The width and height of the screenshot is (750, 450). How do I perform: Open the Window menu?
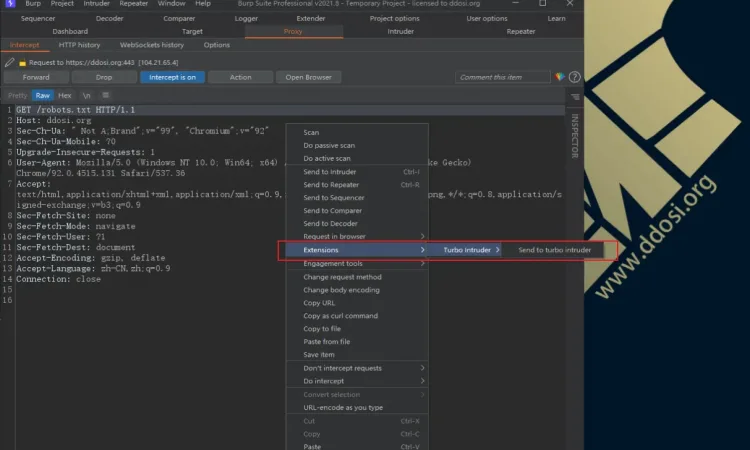tap(171, 3)
